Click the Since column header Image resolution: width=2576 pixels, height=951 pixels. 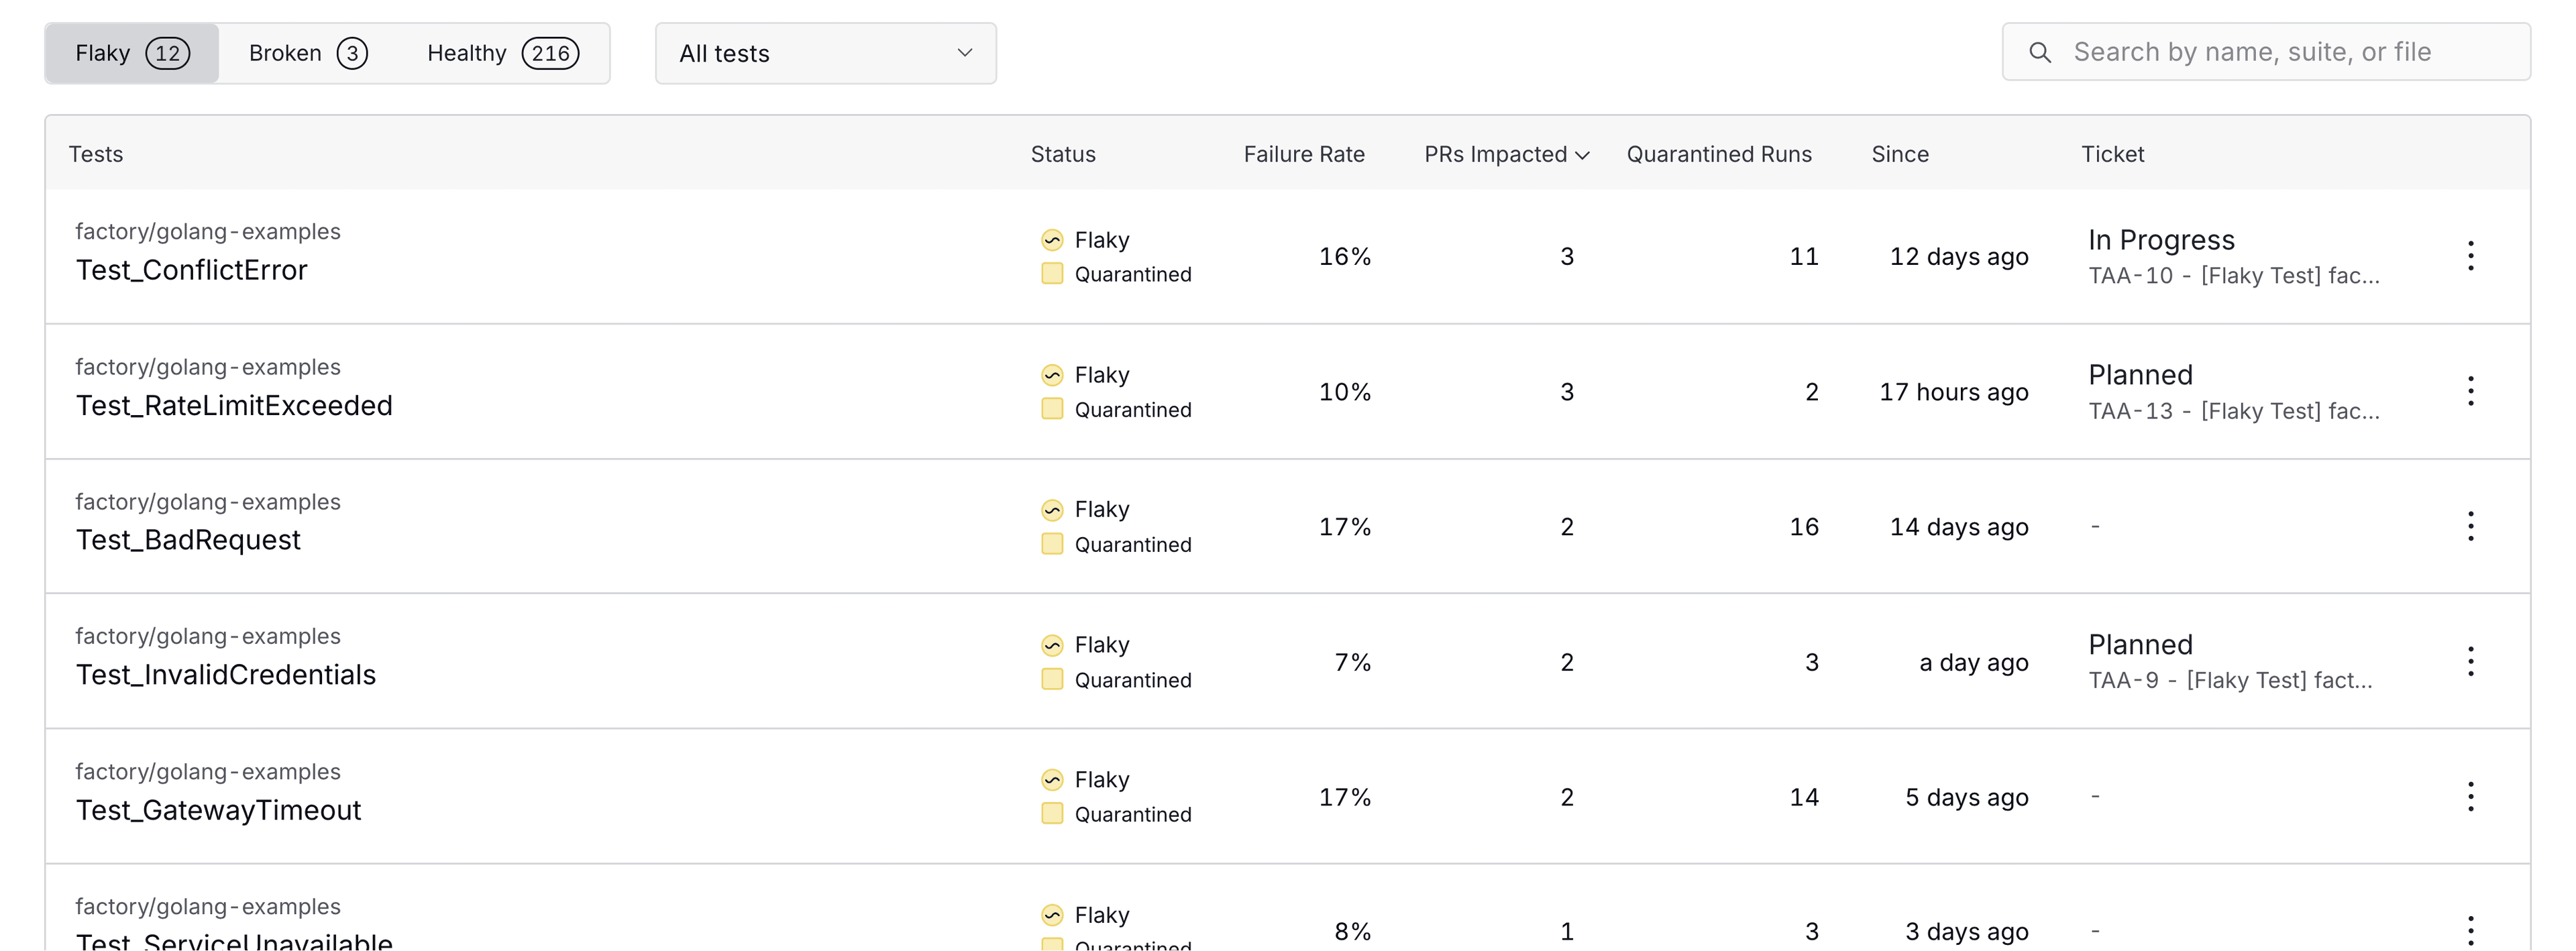pos(1900,154)
